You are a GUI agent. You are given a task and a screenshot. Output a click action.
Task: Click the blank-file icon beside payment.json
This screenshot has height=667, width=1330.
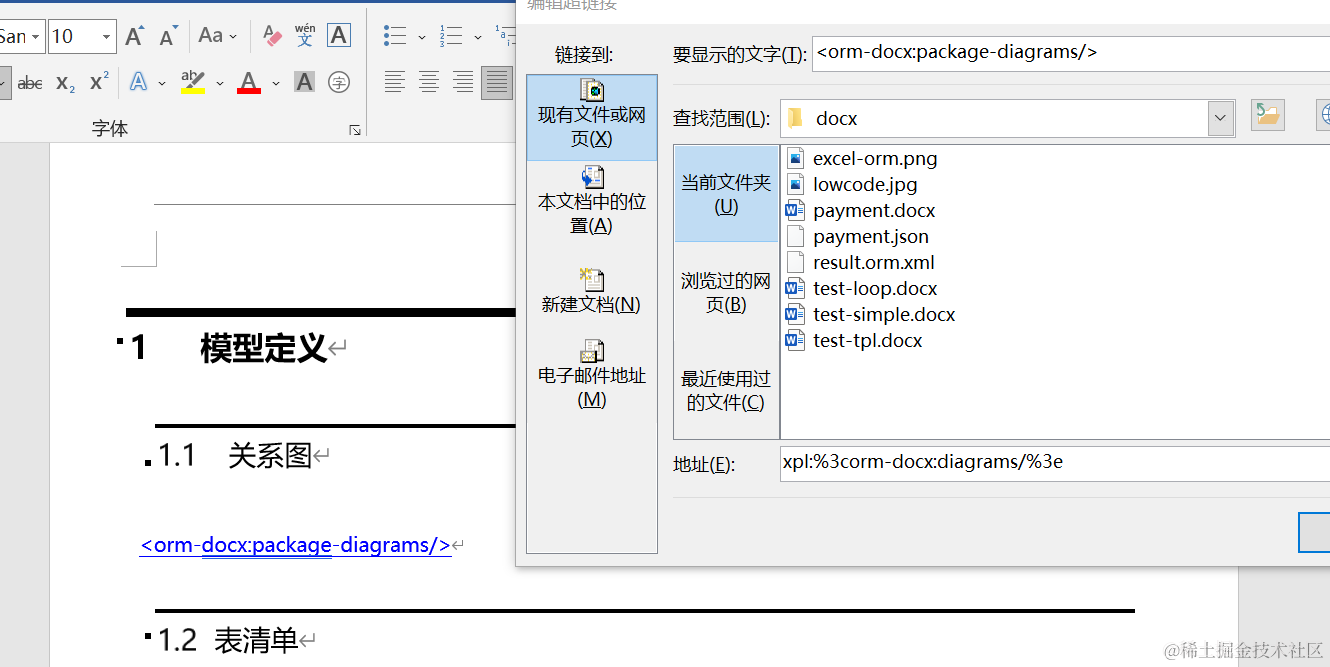click(x=795, y=236)
